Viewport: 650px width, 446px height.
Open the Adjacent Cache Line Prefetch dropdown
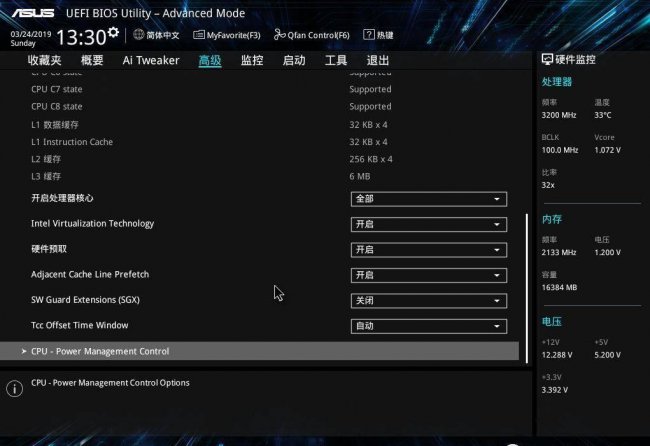pos(429,275)
